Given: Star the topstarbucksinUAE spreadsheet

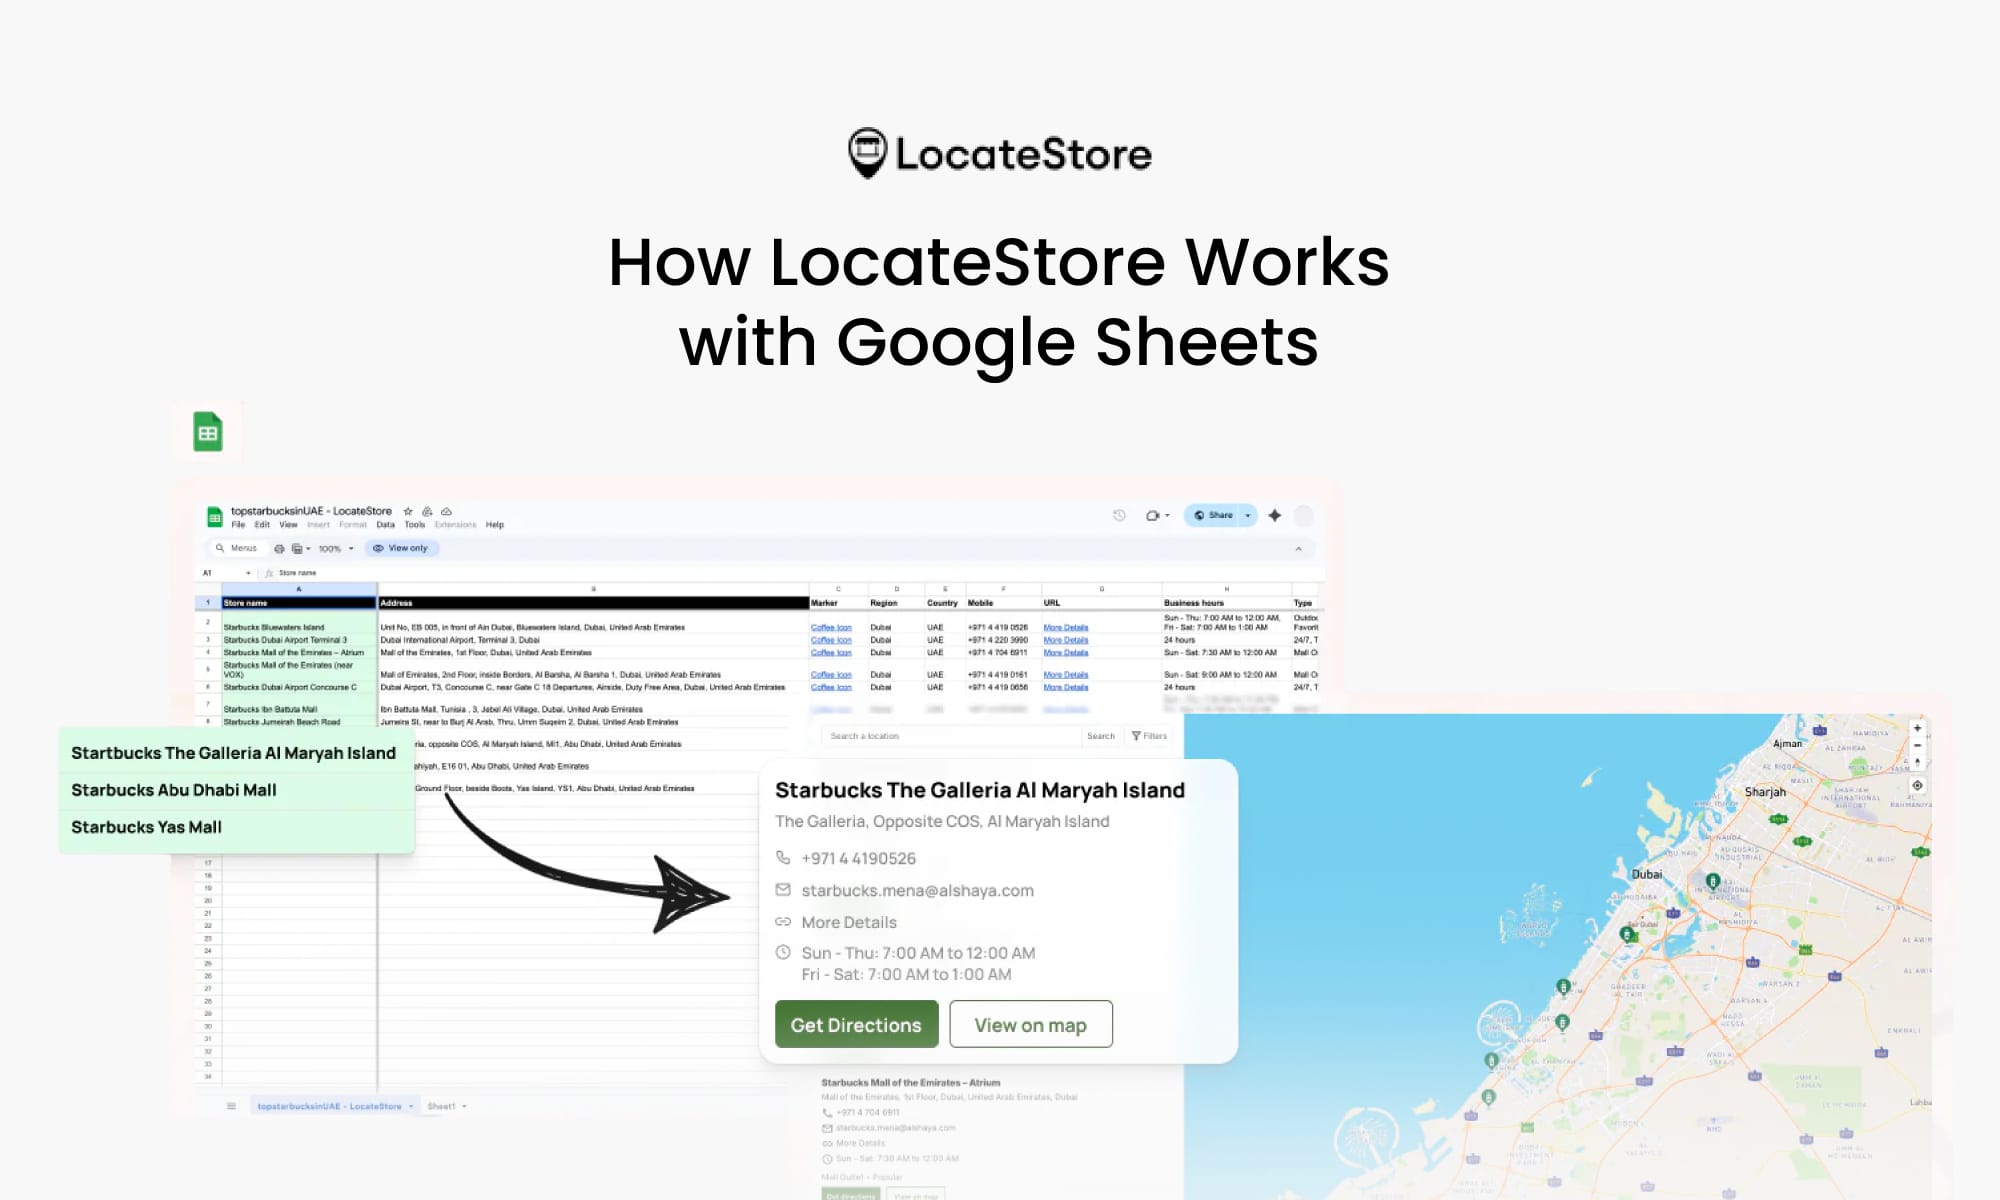Looking at the screenshot, I should [408, 511].
